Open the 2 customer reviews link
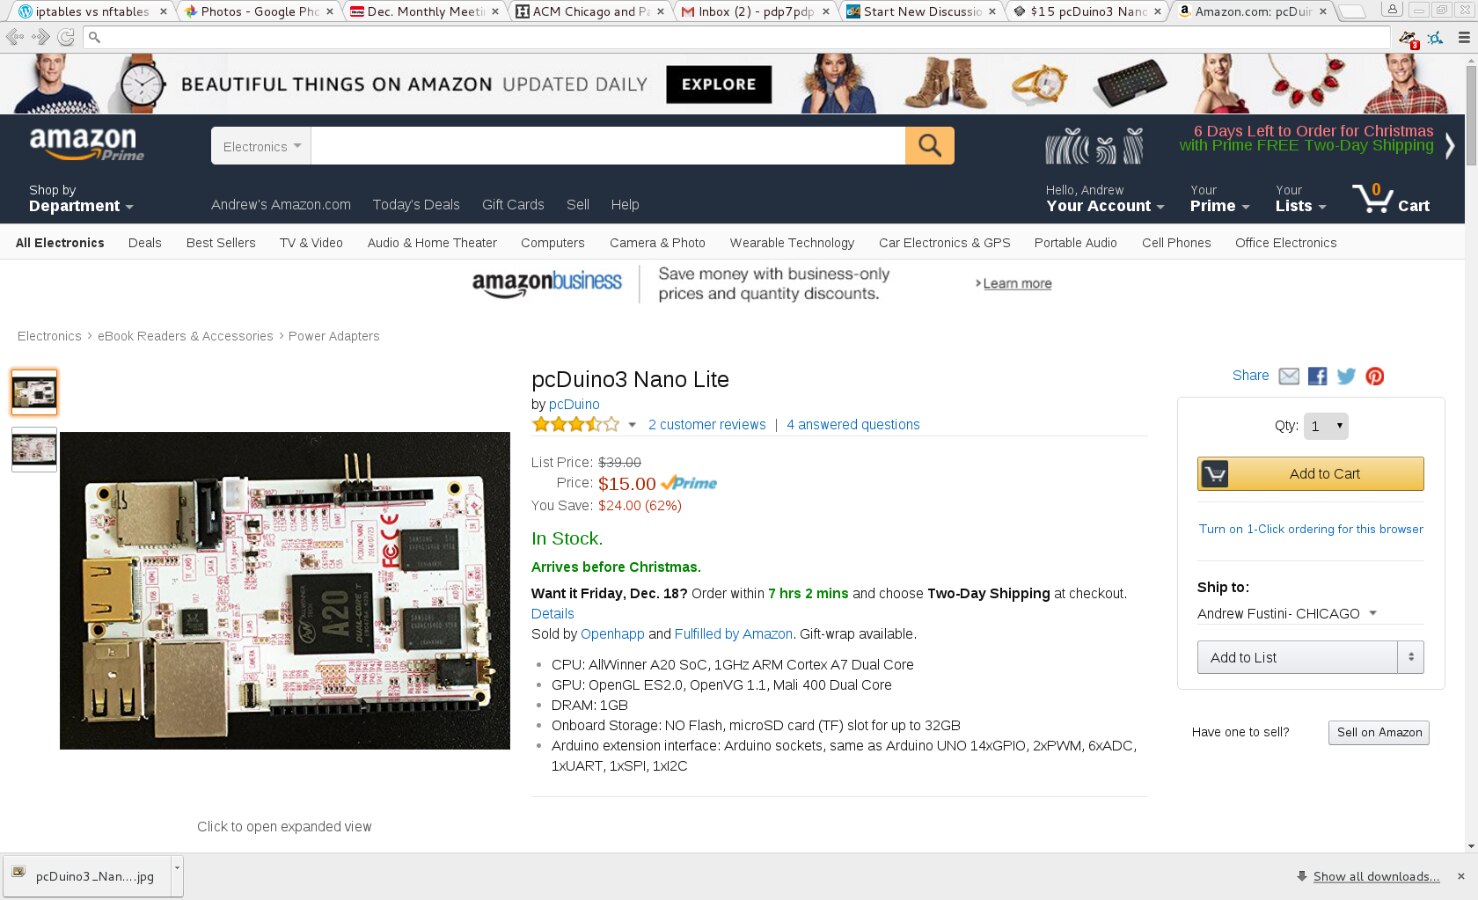 [x=707, y=425]
